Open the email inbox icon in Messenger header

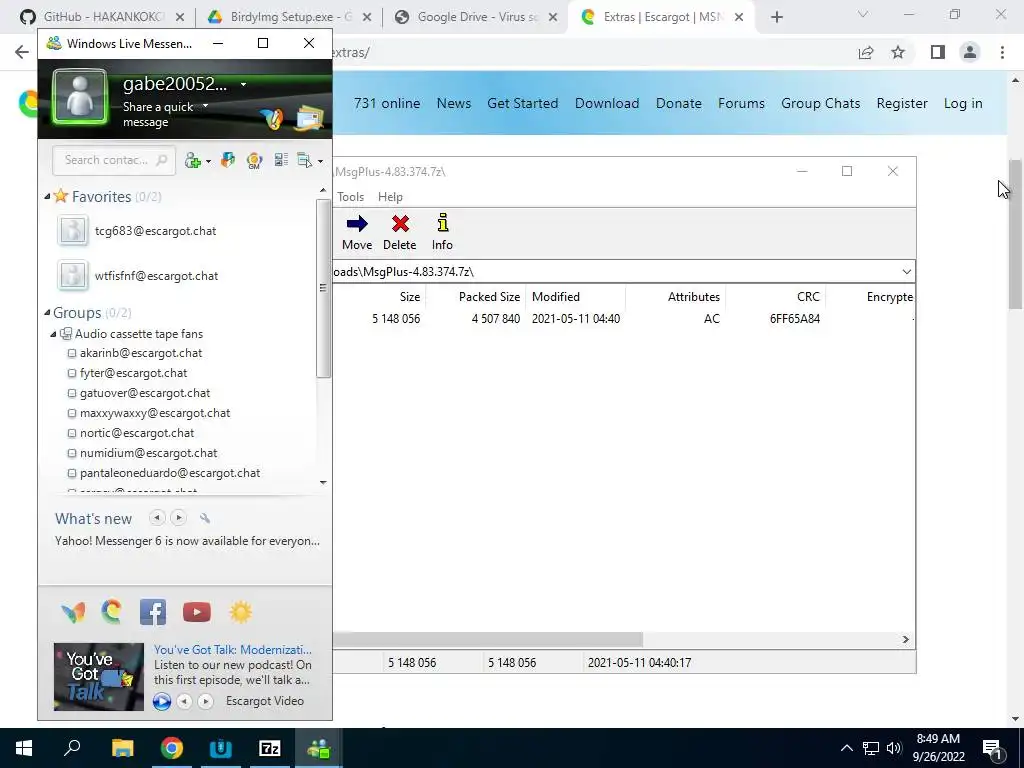tap(310, 118)
